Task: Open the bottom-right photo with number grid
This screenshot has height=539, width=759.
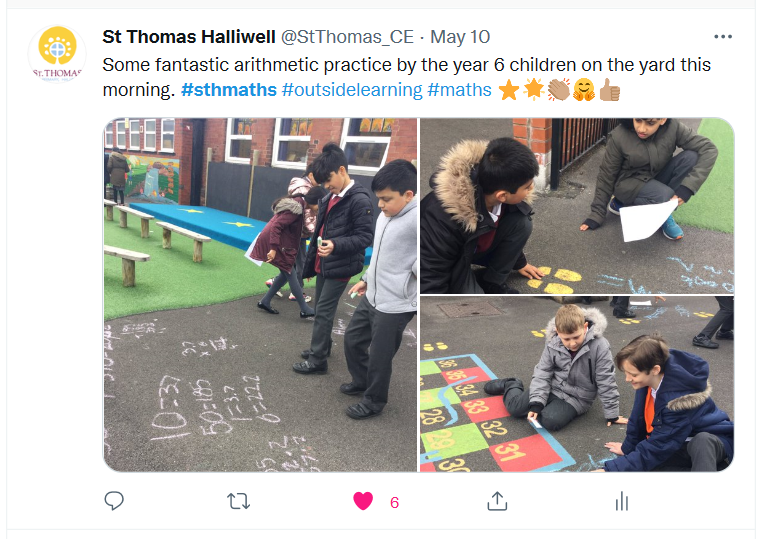Action: pyautogui.click(x=577, y=384)
